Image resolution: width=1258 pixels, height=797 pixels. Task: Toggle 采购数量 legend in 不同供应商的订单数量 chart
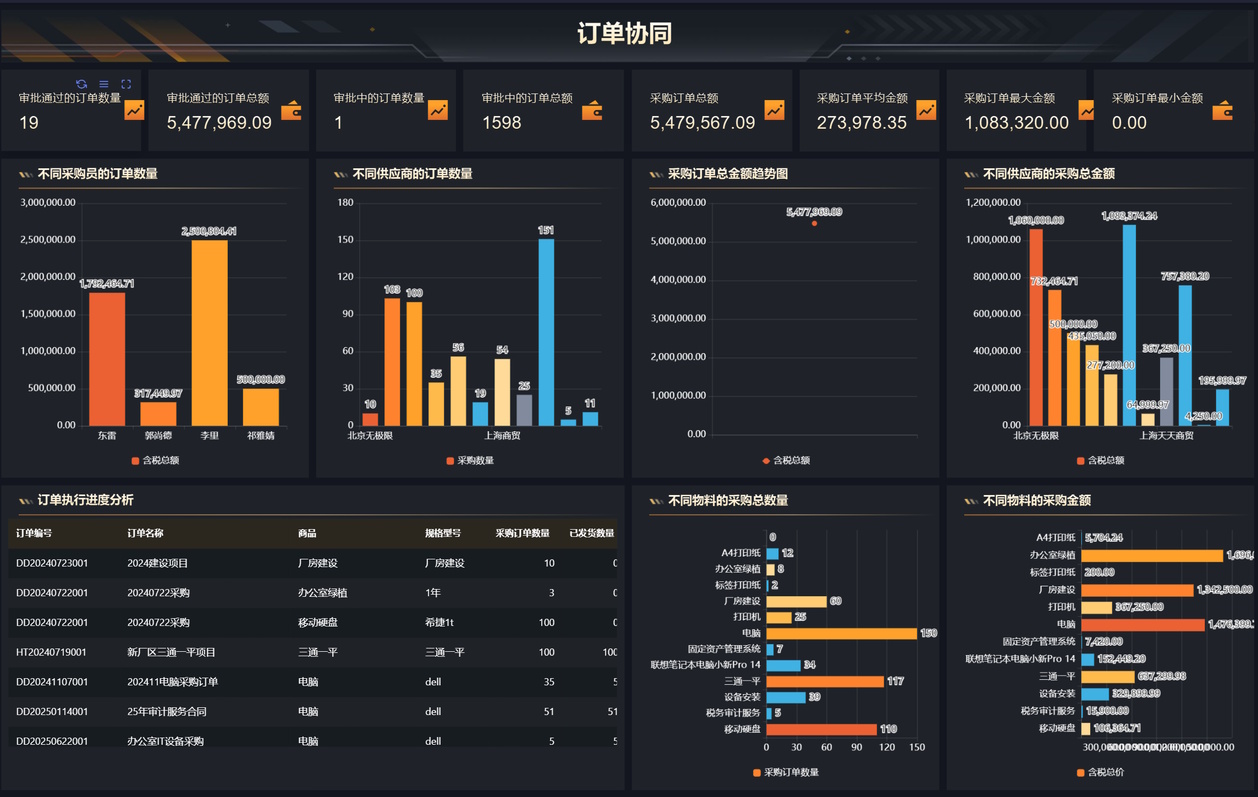tap(470, 461)
